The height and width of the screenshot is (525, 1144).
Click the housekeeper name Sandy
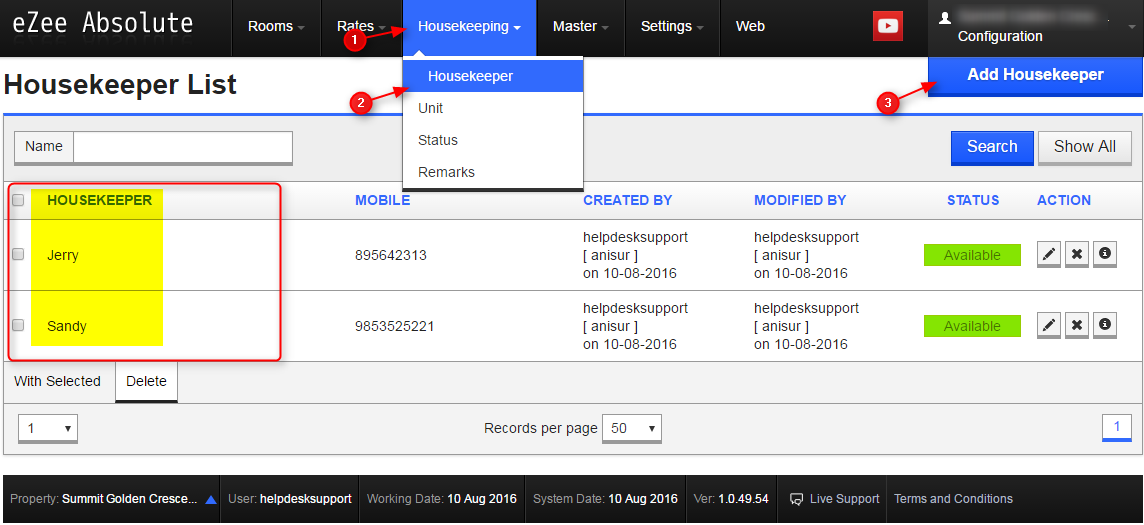[67, 326]
